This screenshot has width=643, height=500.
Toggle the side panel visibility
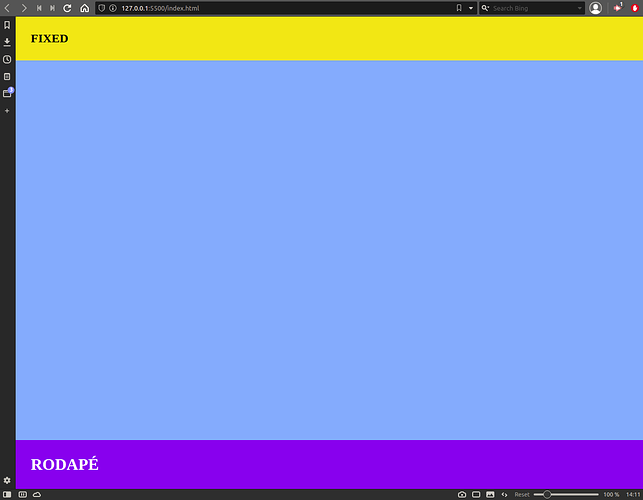(x=7, y=495)
